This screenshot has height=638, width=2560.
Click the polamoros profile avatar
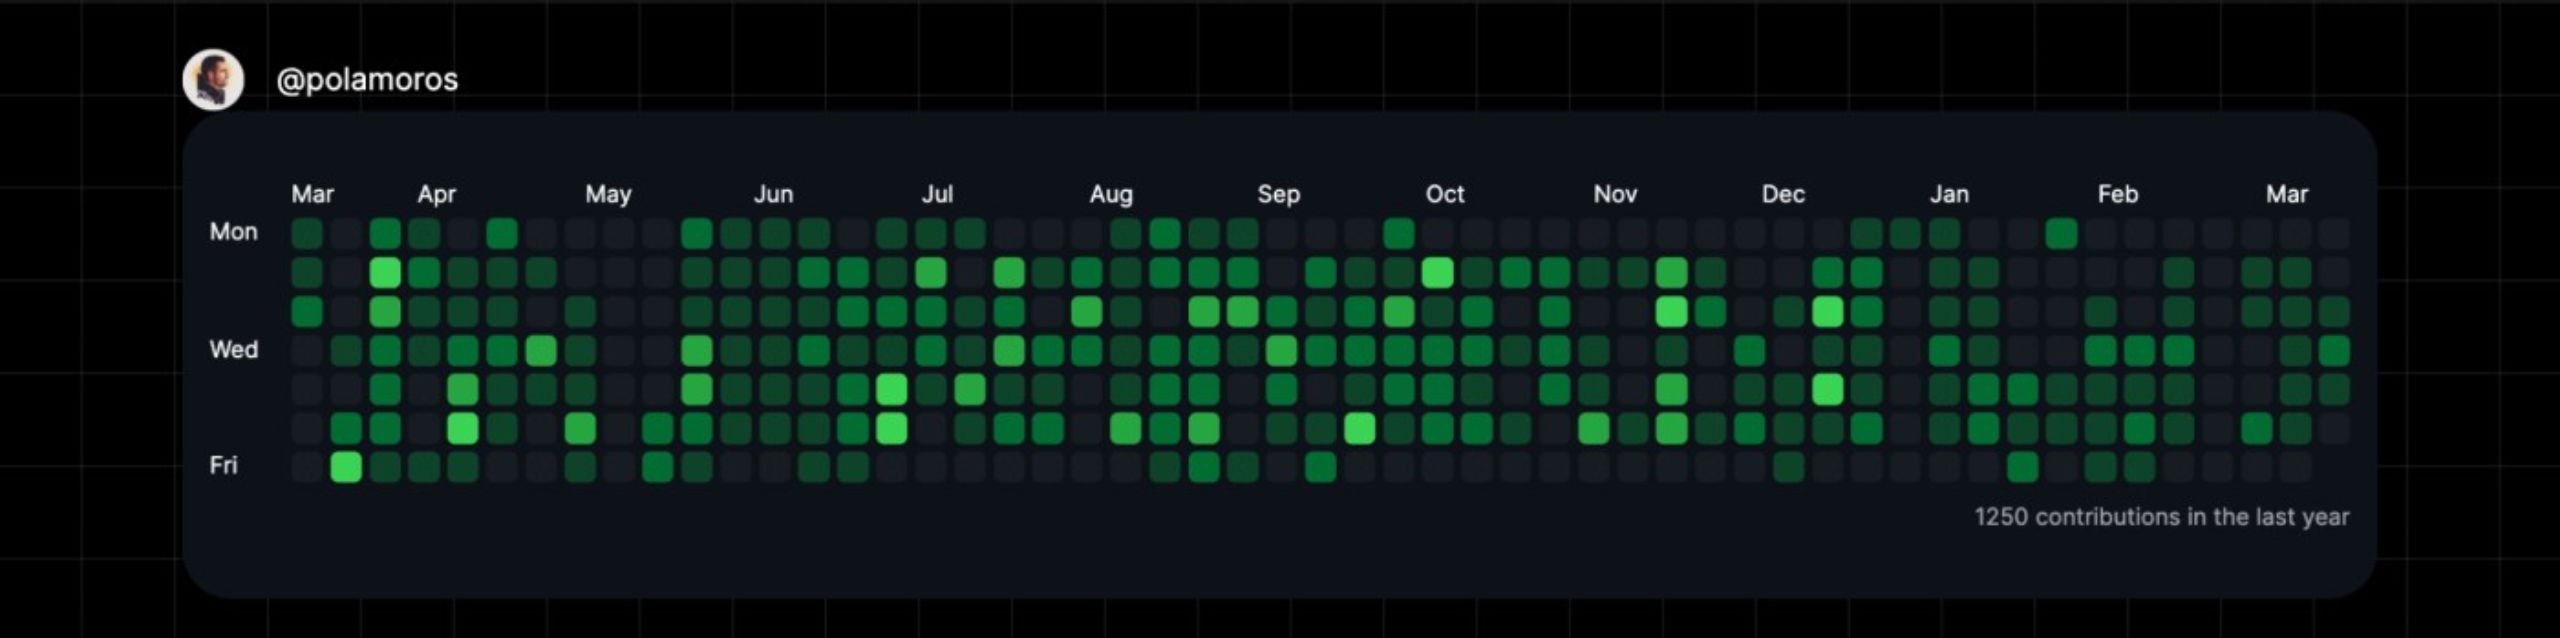tap(213, 80)
